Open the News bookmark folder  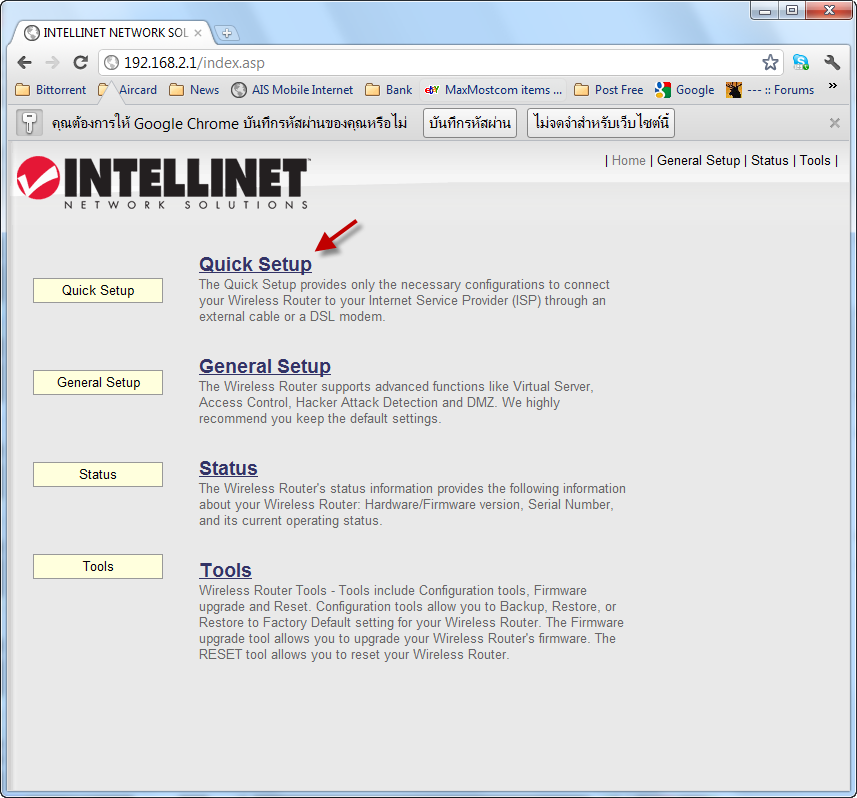194,90
